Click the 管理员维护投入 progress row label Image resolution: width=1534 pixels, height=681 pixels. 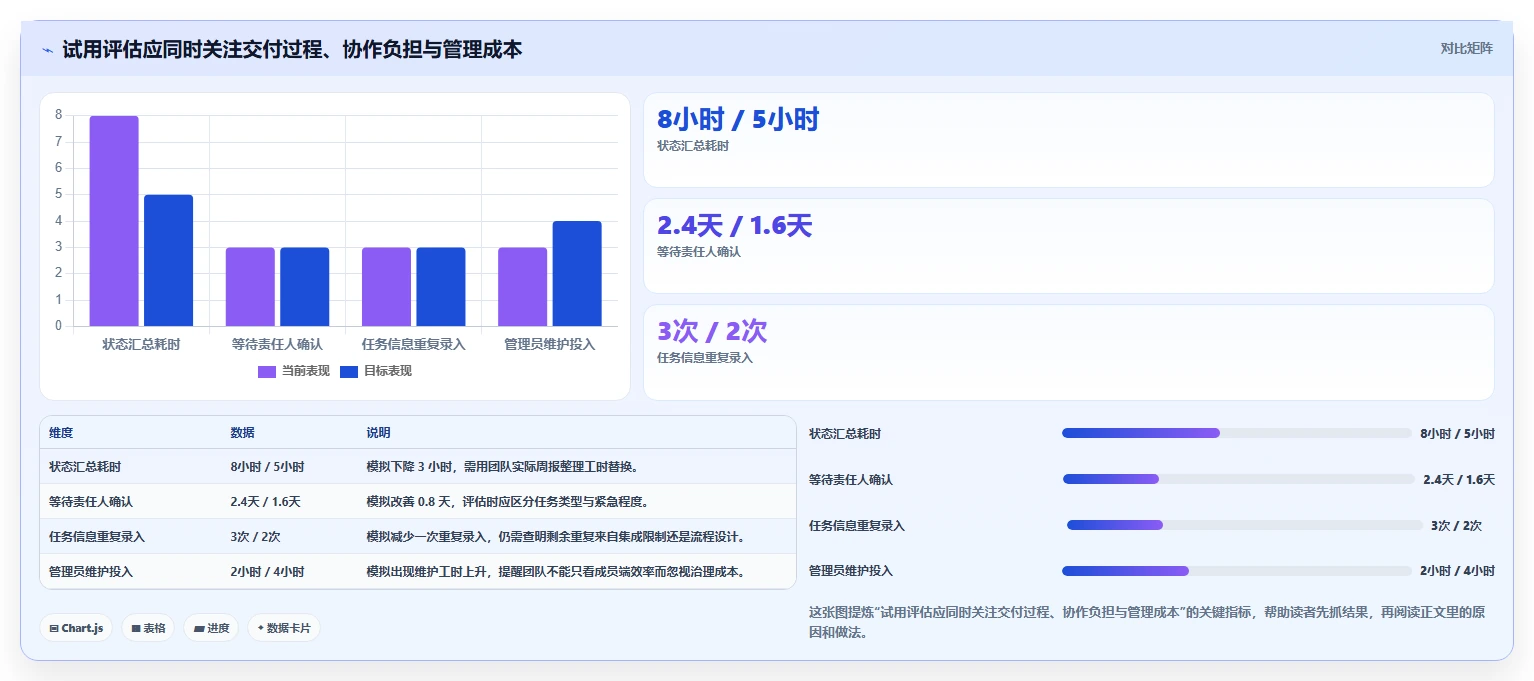[x=851, y=571]
